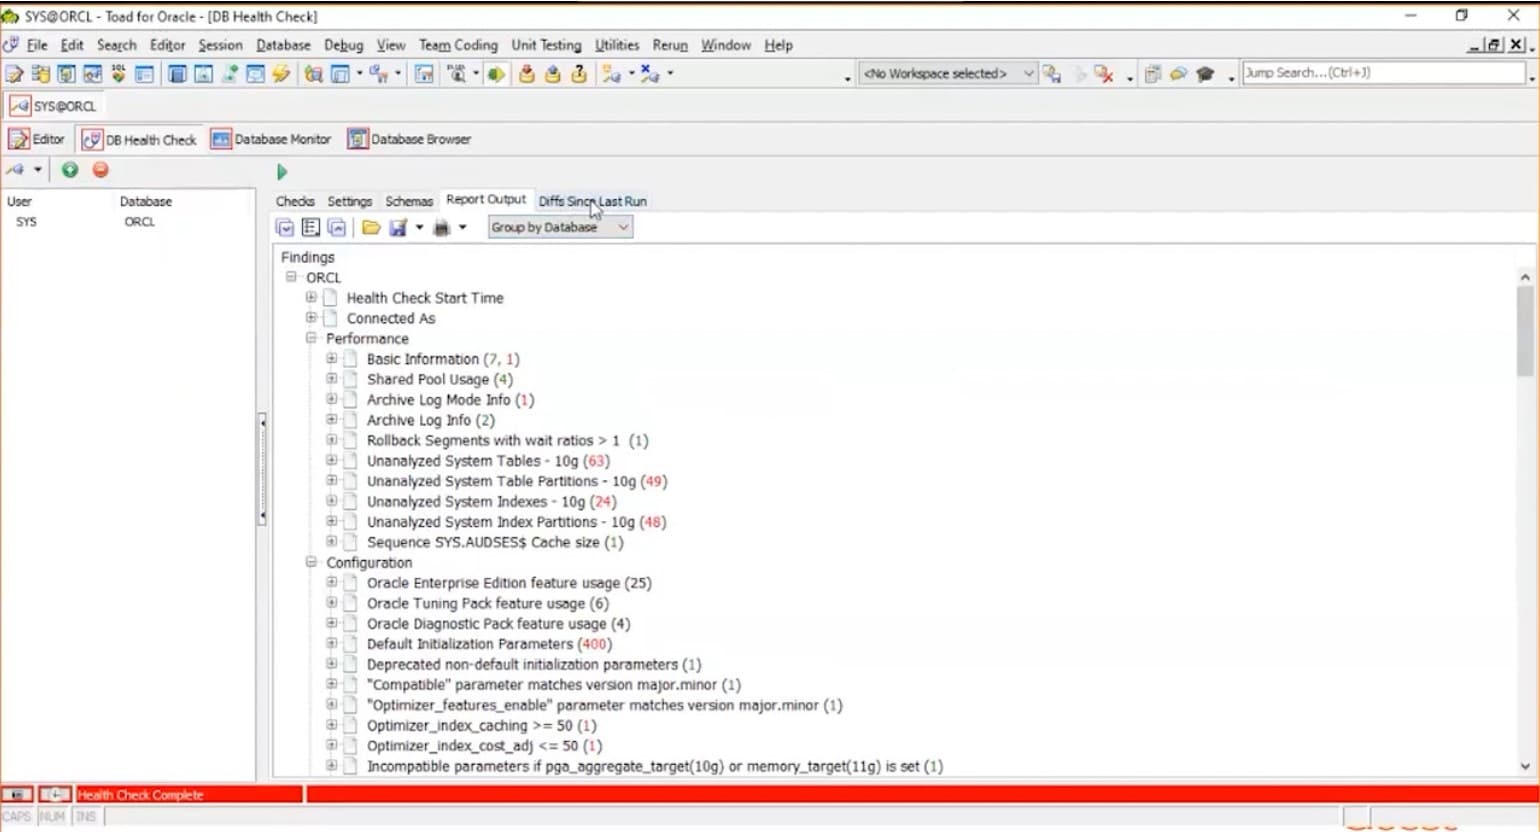
Task: Switch to the Schemas tab
Action: tap(409, 201)
